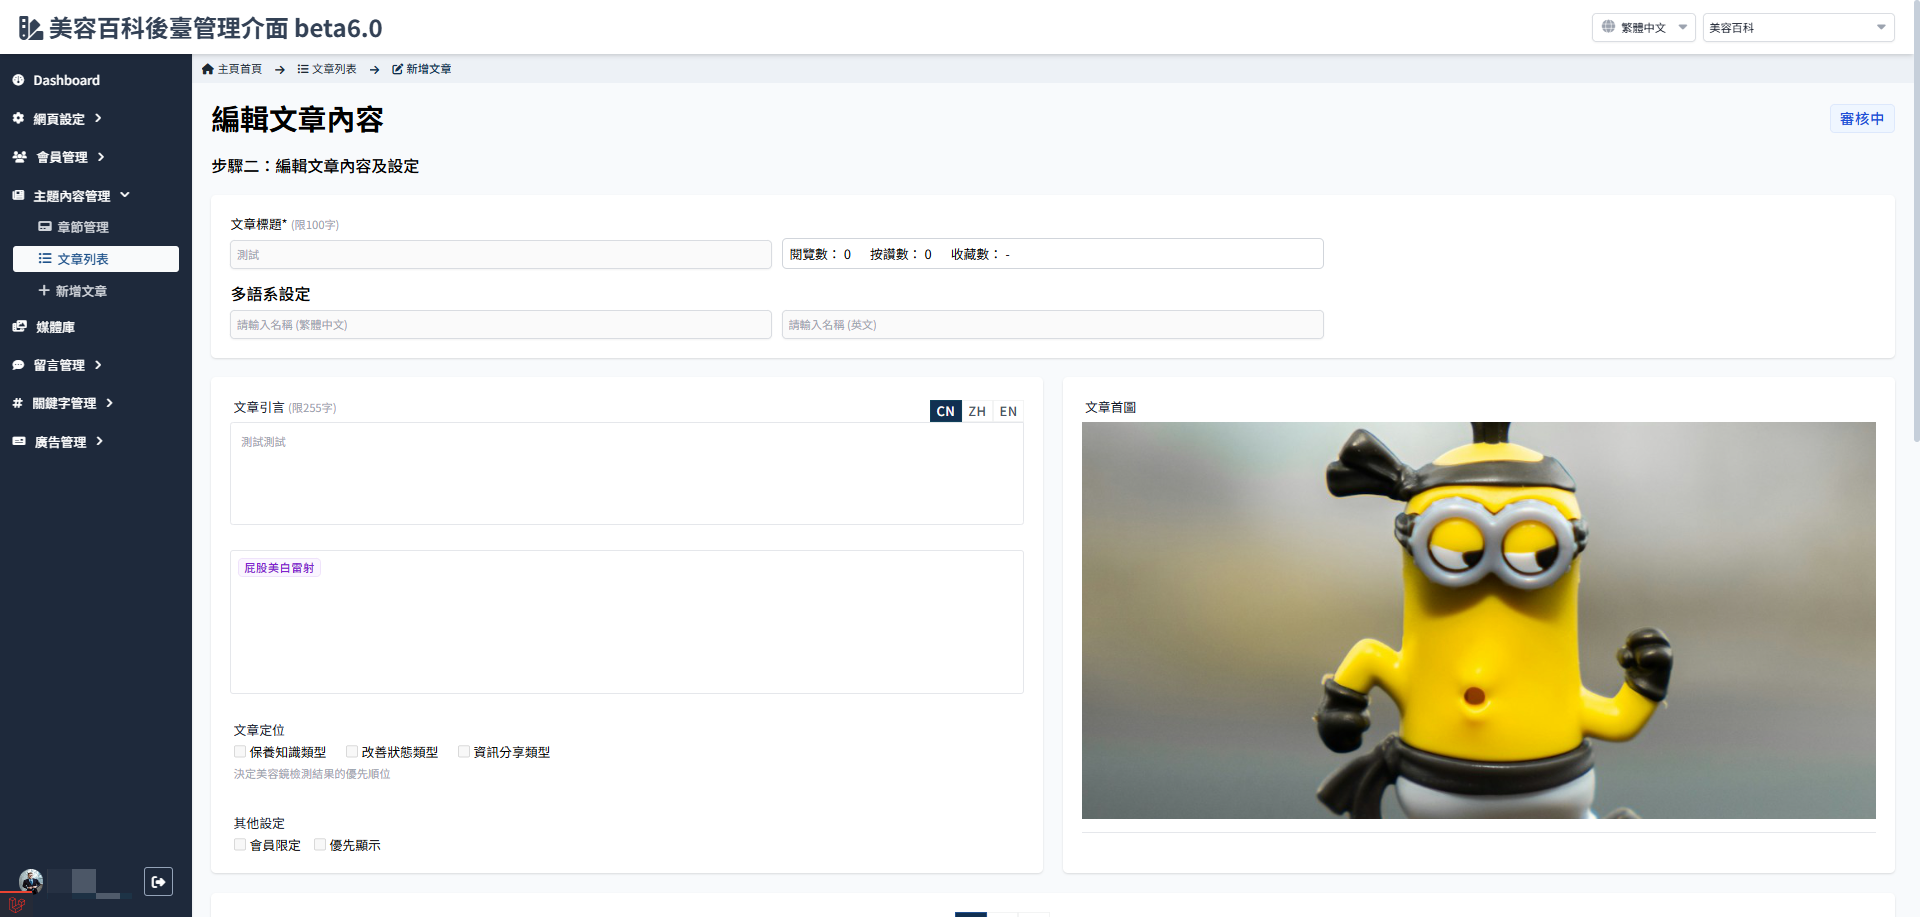Switch to the EN language tab
1920x917 pixels.
click(1008, 411)
